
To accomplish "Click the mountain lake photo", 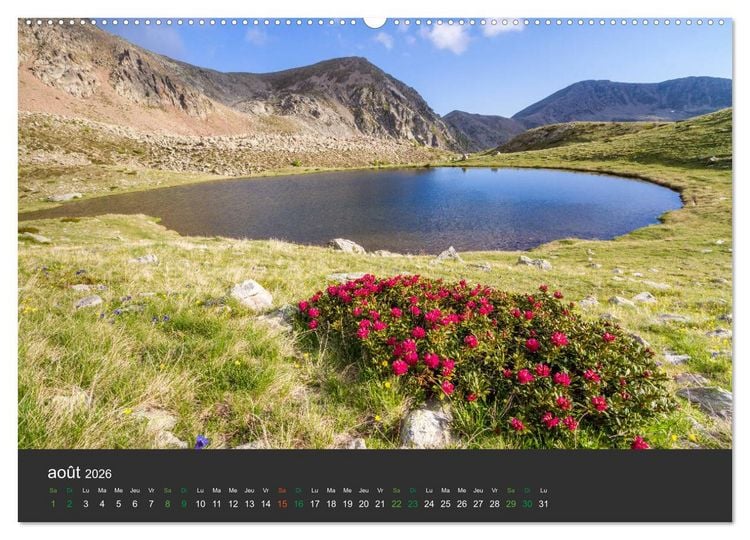I will point(375,234).
